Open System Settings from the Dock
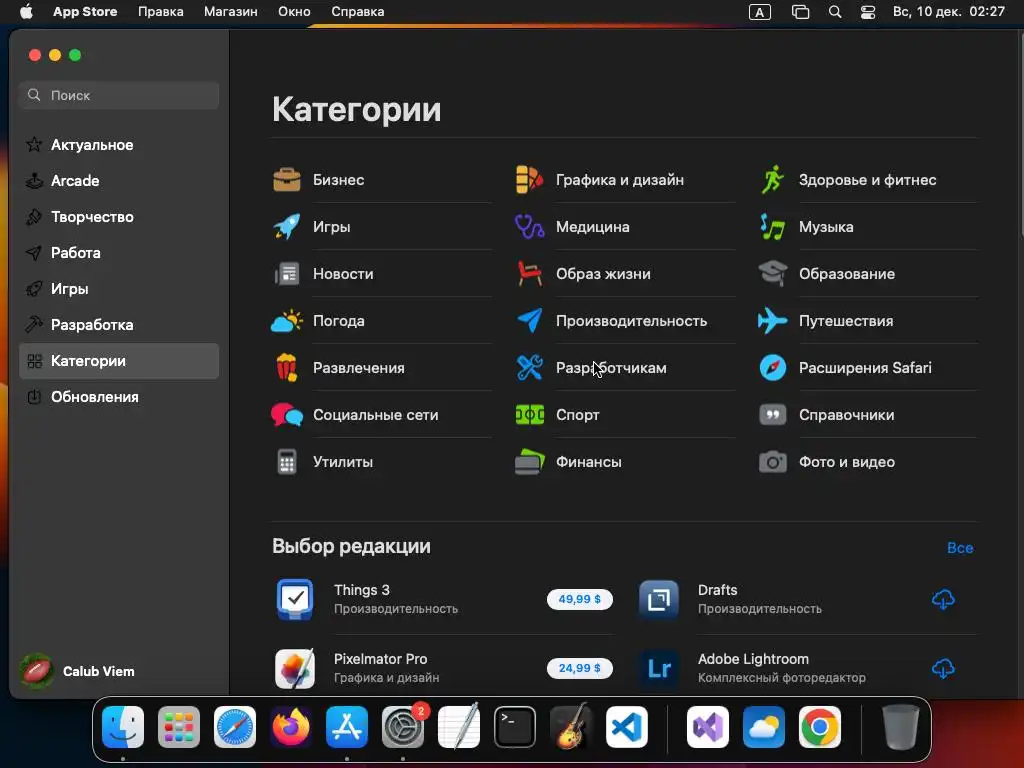This screenshot has height=768, width=1024. pyautogui.click(x=403, y=727)
